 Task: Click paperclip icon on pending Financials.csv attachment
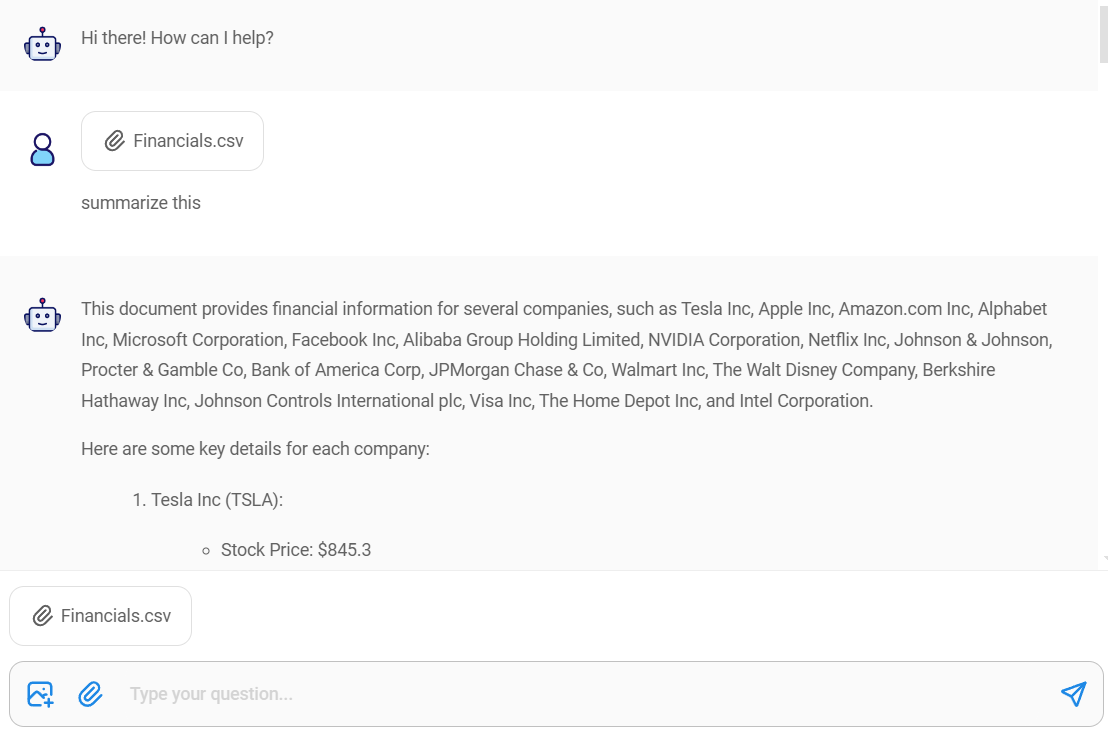pos(42,616)
